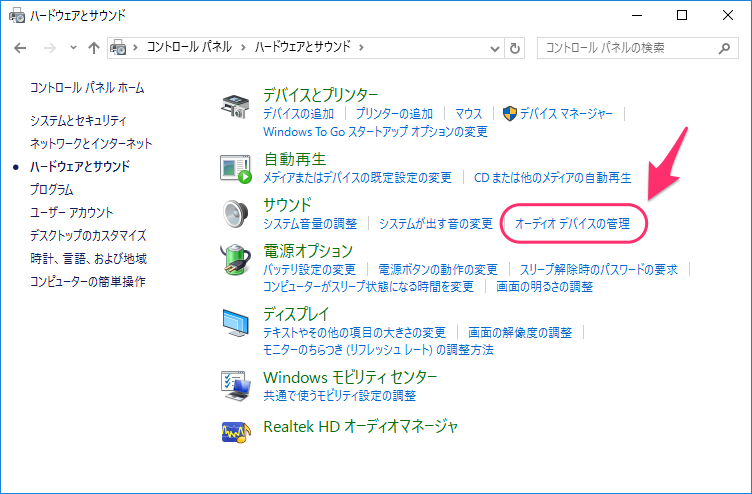Screen dimensions: 752x494
Task: Open the Windows モビリティ センター heading
Action: click(350, 377)
